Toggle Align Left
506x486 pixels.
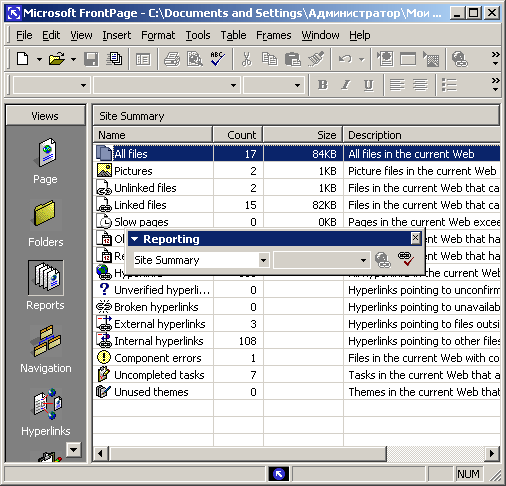[x=397, y=85]
